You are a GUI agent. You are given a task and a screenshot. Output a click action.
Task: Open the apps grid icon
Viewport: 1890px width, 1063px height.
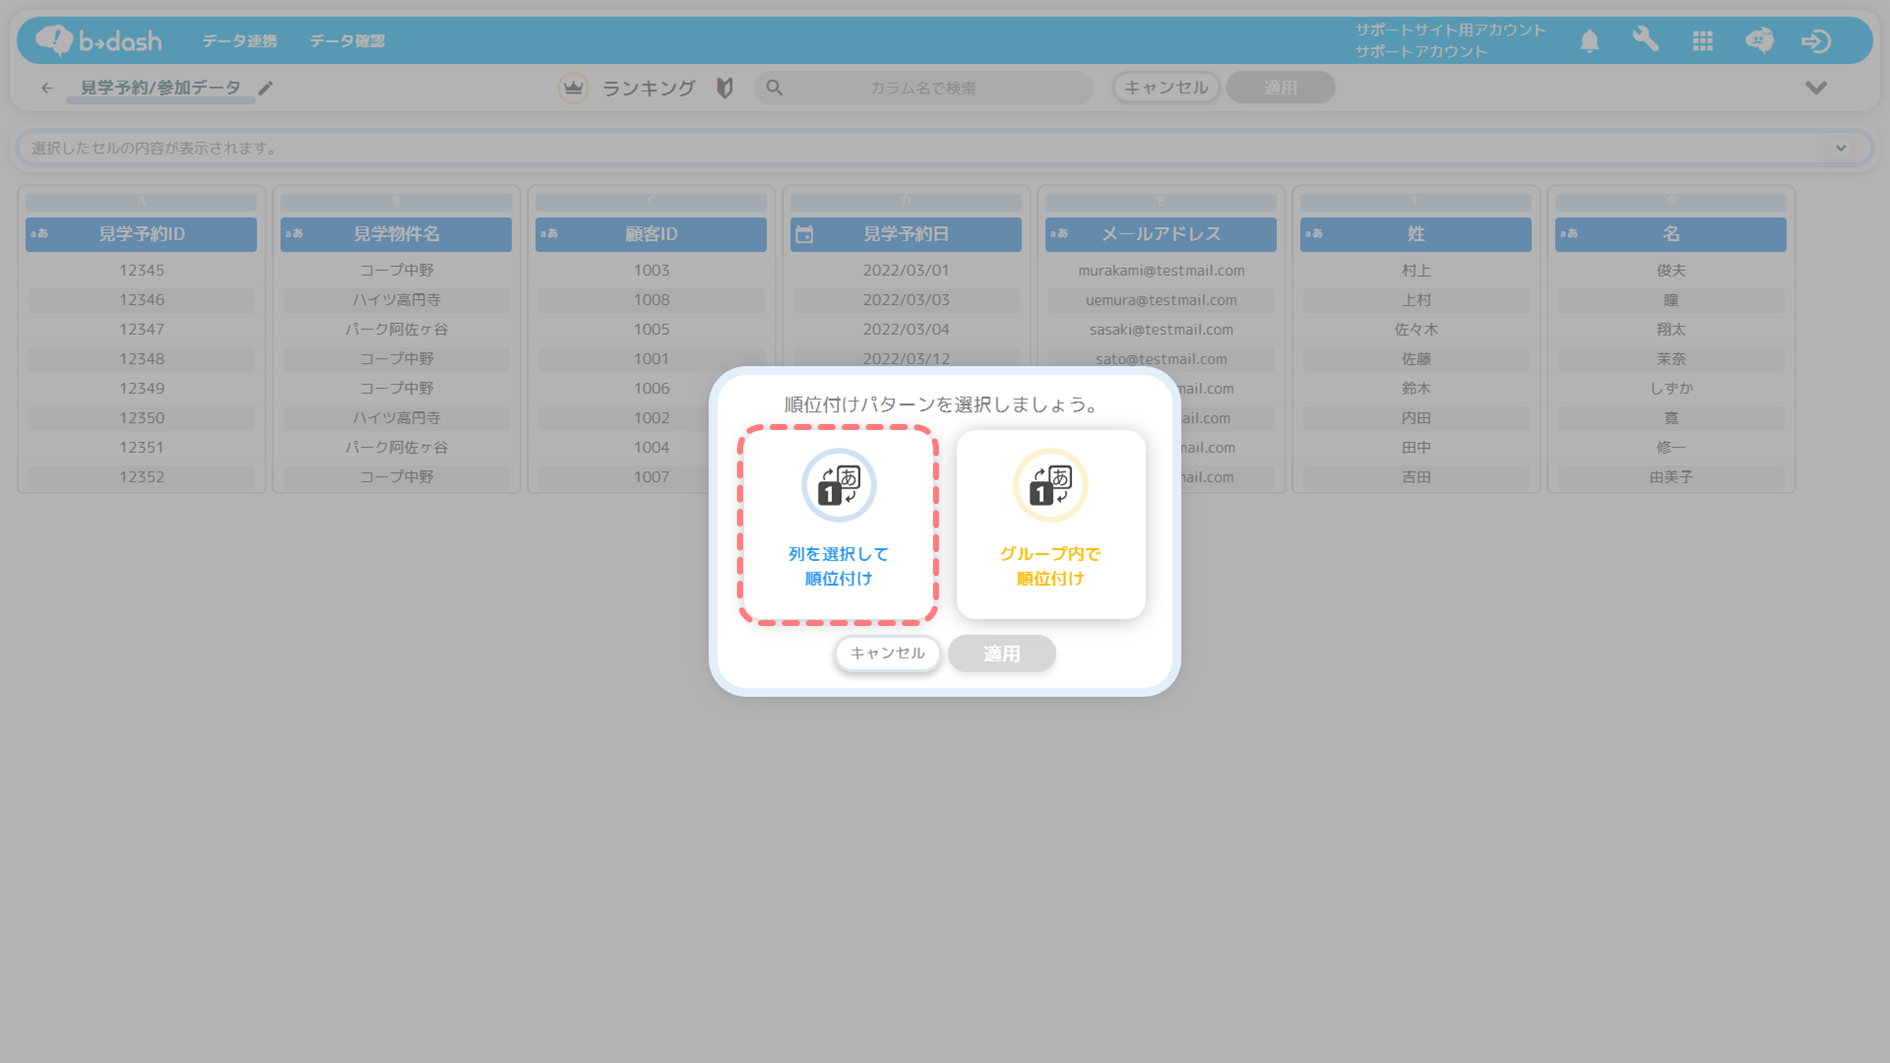click(1702, 41)
